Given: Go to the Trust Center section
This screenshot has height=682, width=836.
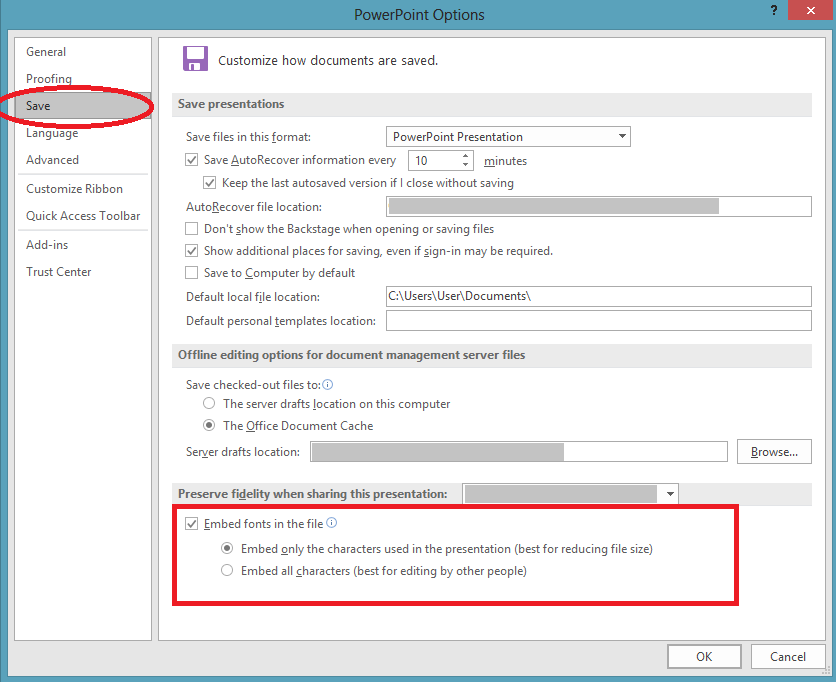Looking at the screenshot, I should 58,272.
